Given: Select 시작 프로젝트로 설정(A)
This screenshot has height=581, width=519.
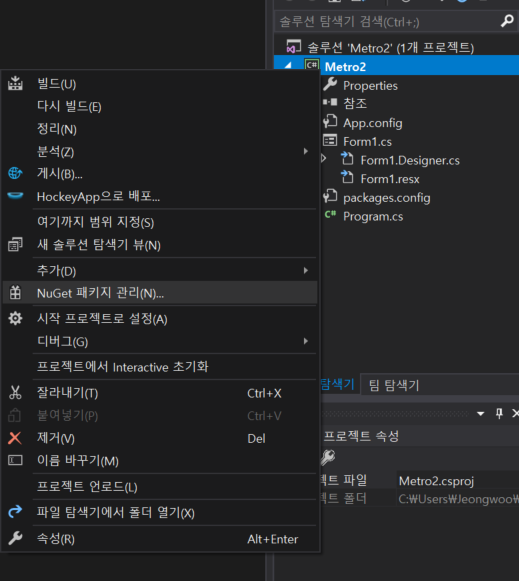Looking at the screenshot, I should click(159, 319).
